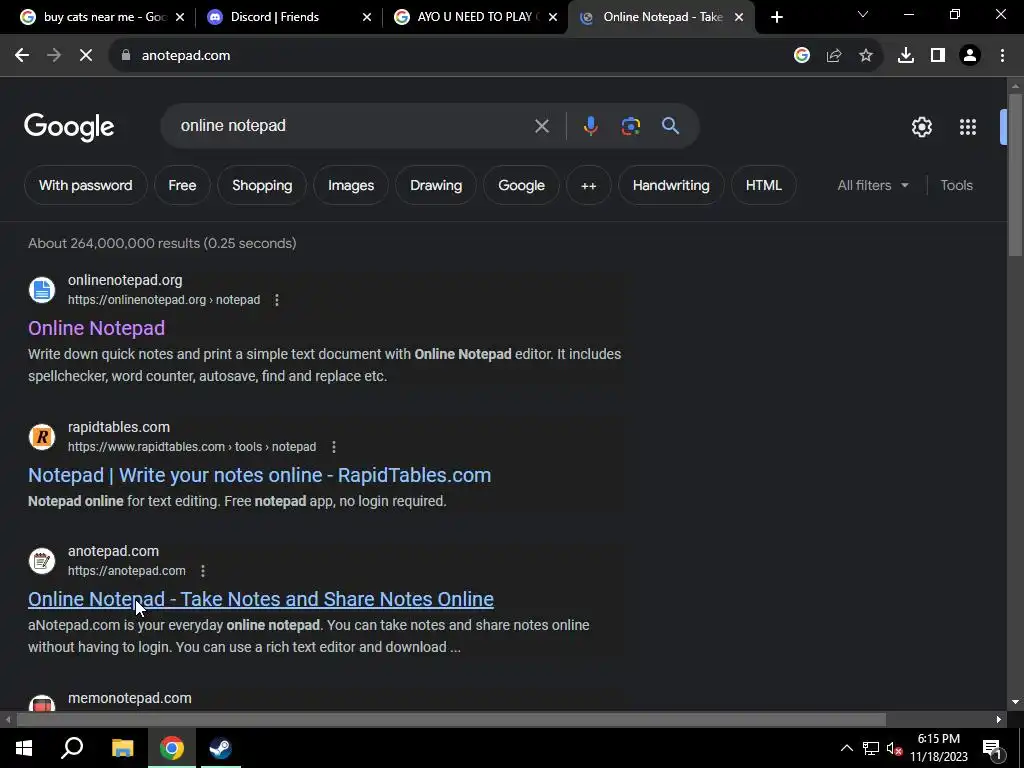
Task: Select the Handwriting filter chip
Action: pyautogui.click(x=671, y=185)
